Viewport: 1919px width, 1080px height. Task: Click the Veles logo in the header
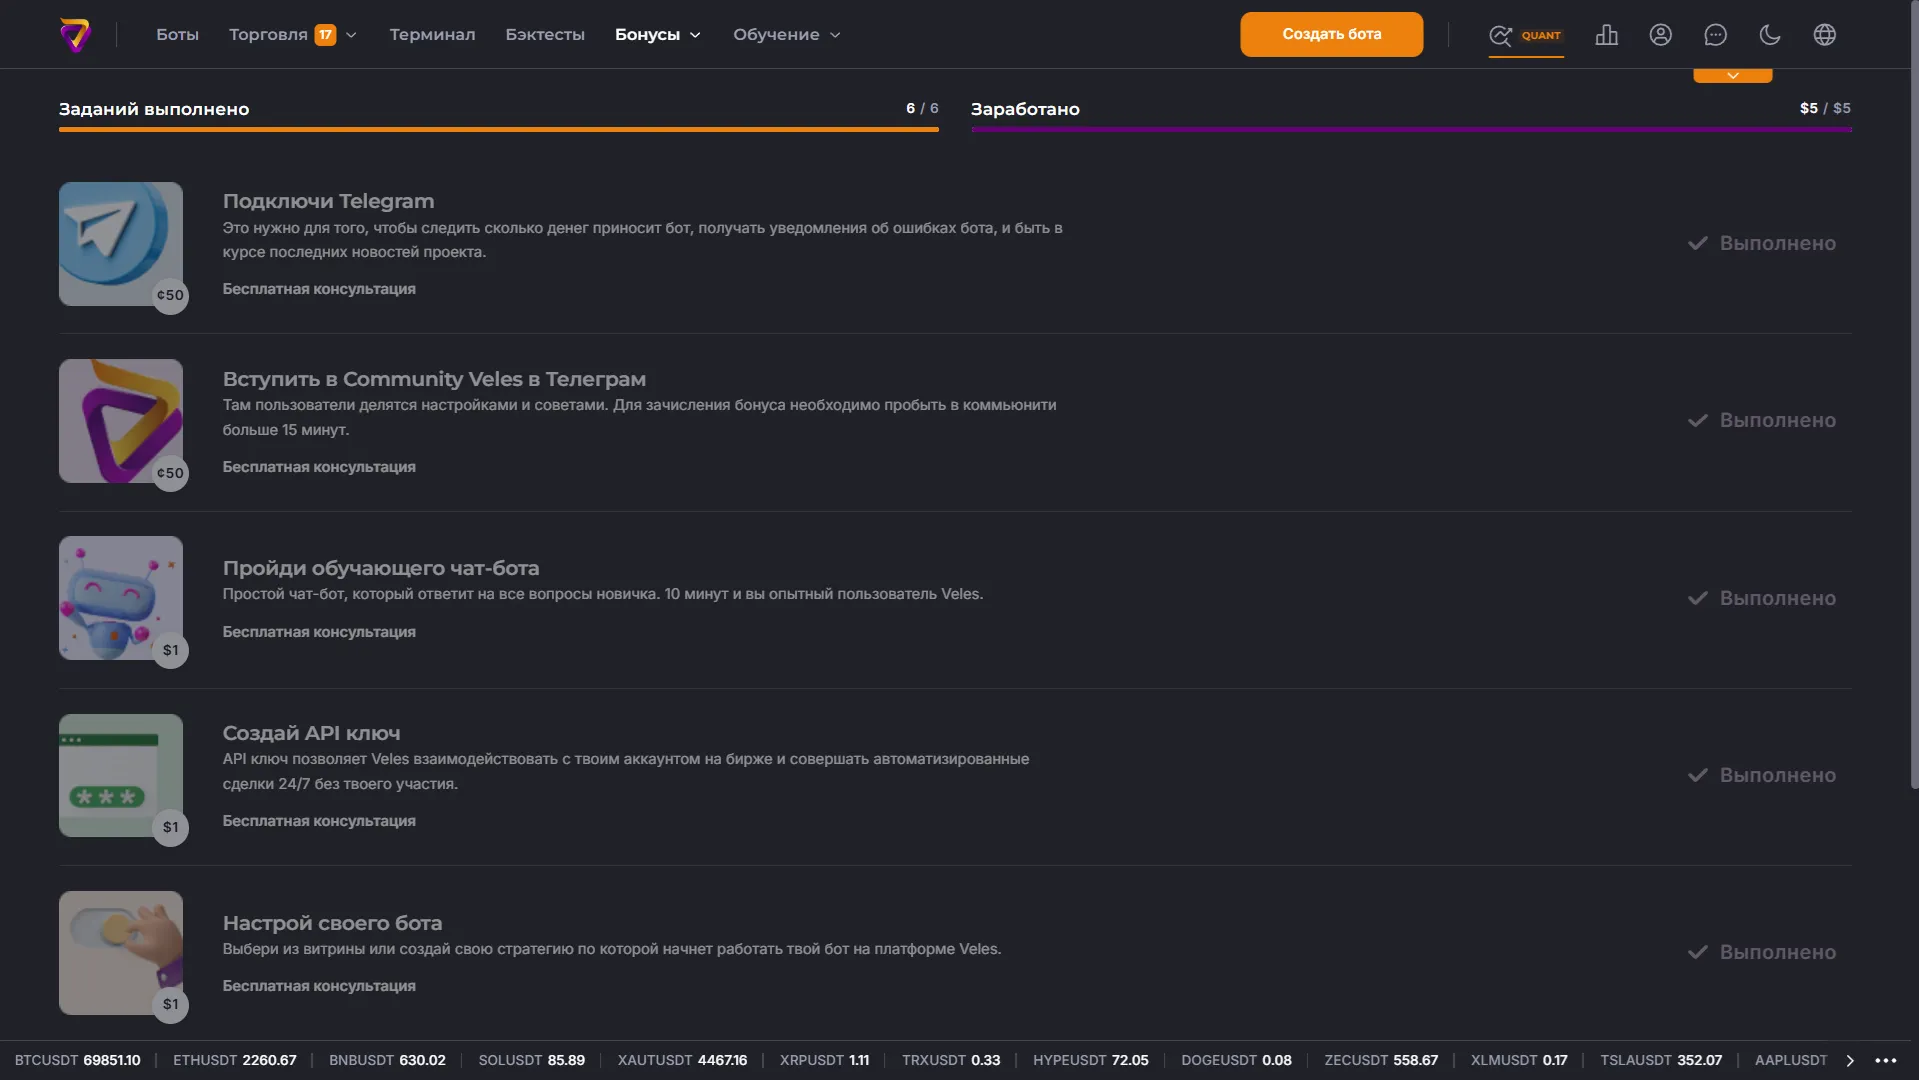[x=76, y=35]
